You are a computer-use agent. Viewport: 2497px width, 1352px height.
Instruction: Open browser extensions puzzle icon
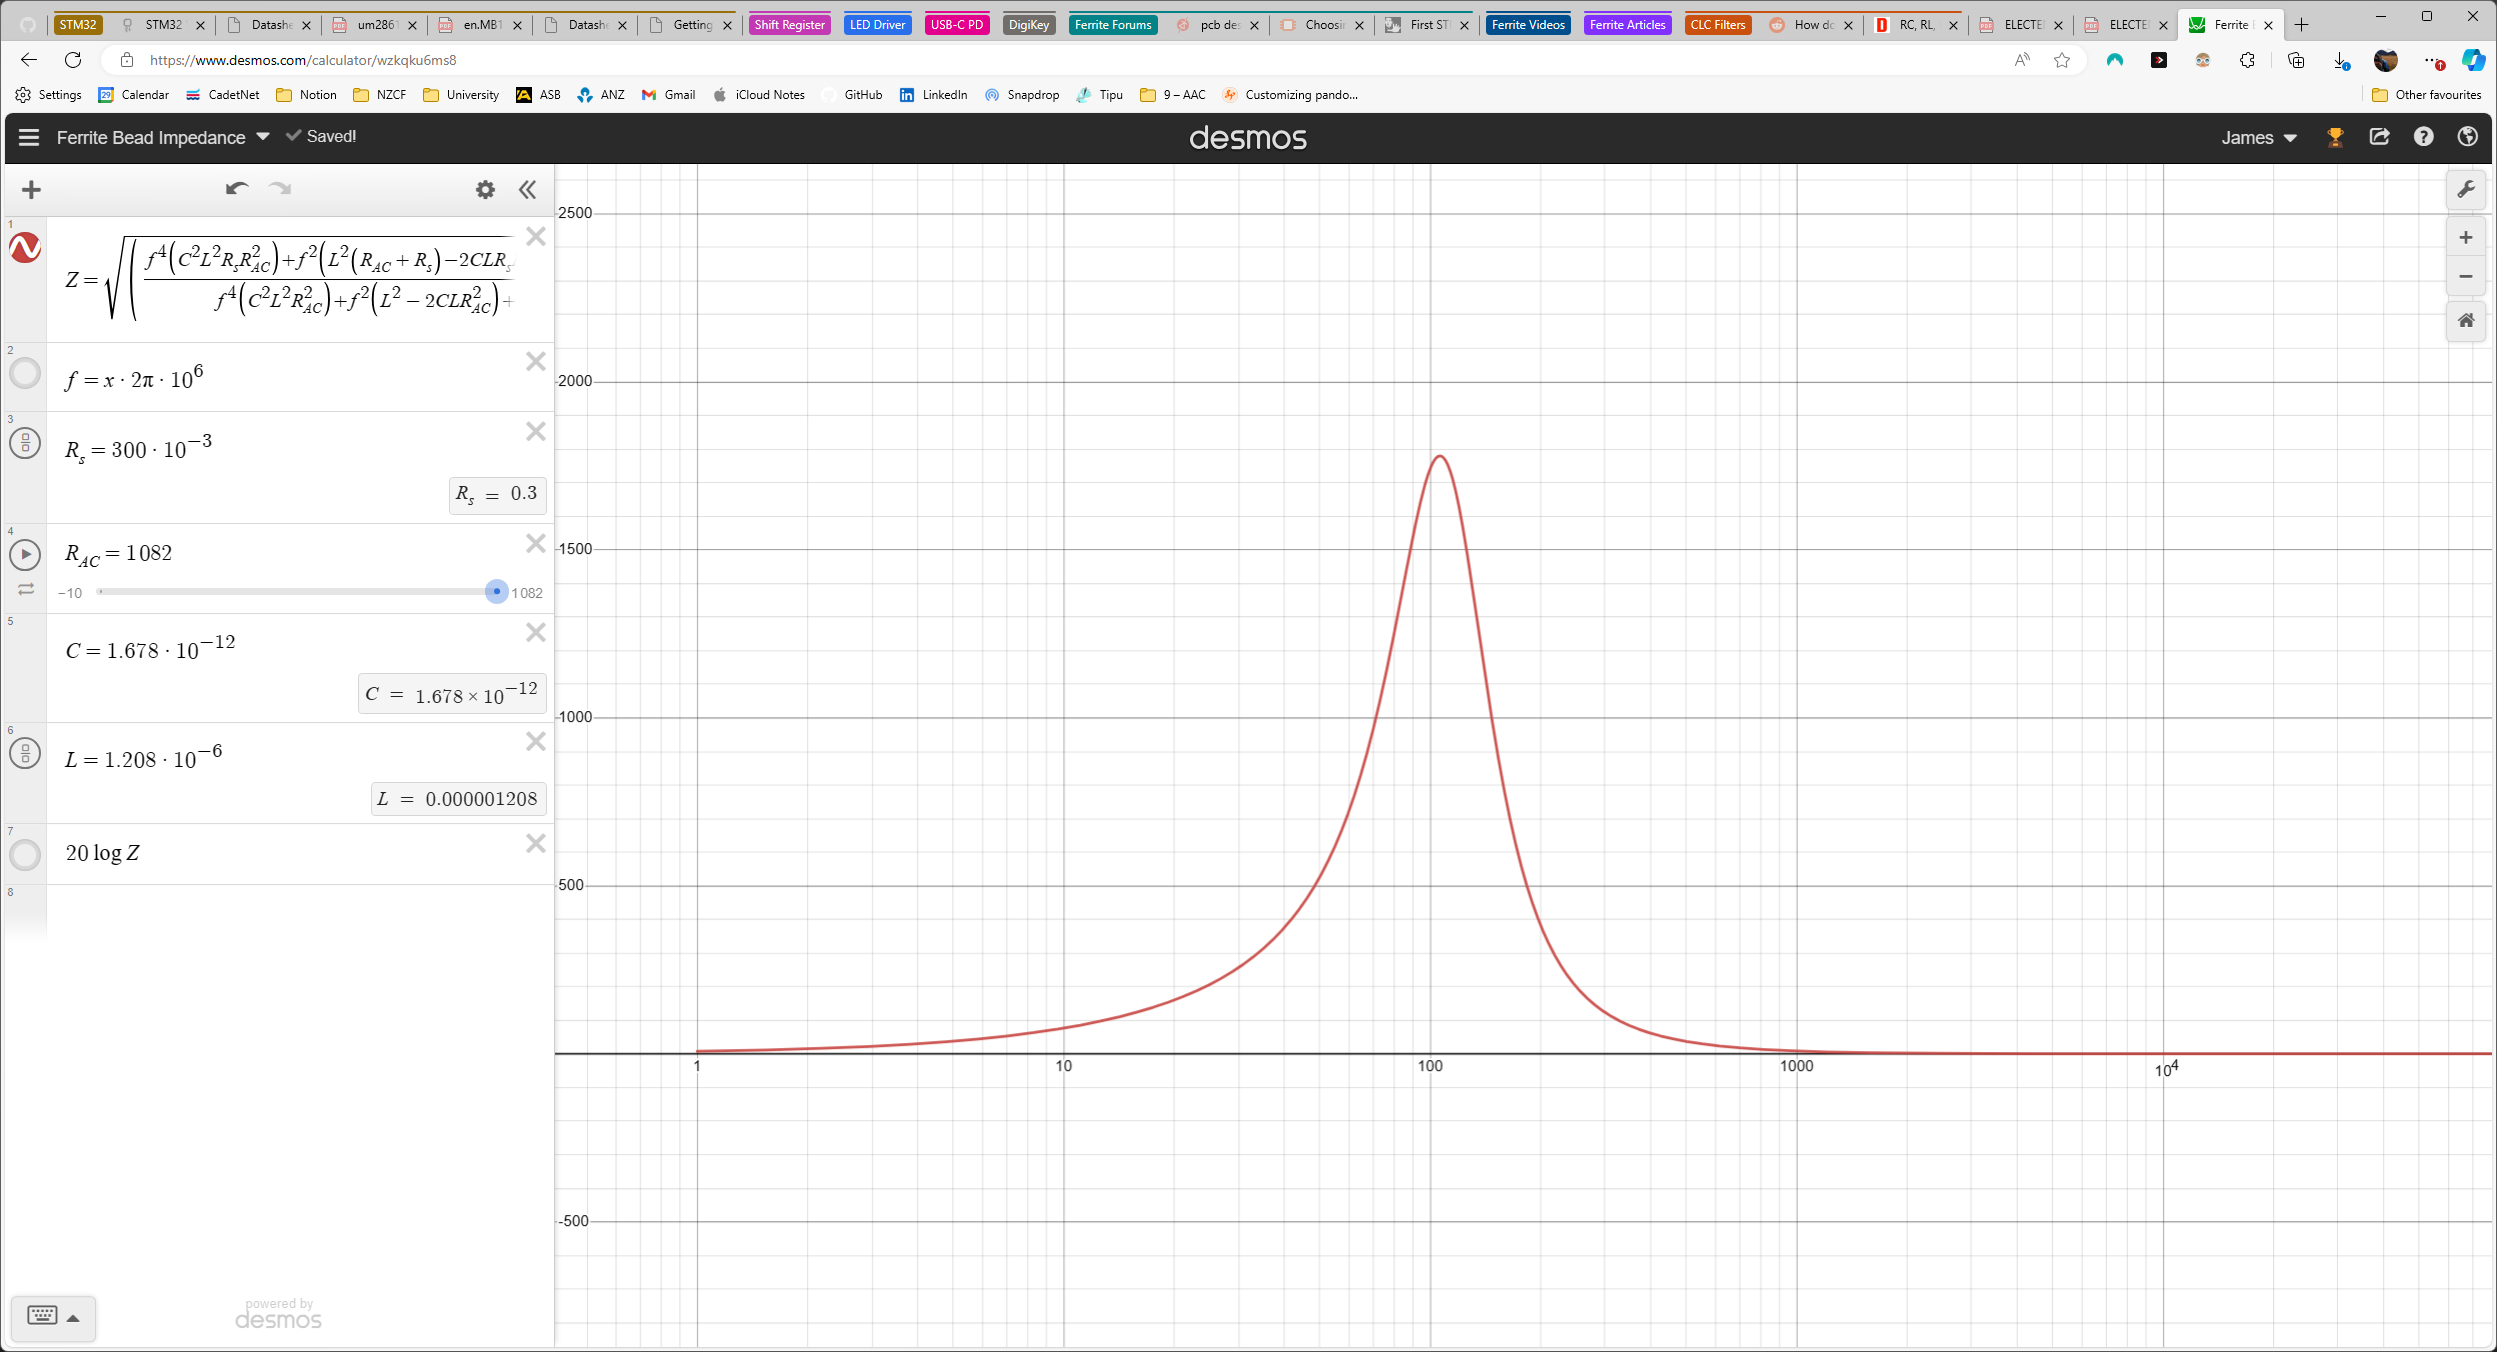[2247, 60]
